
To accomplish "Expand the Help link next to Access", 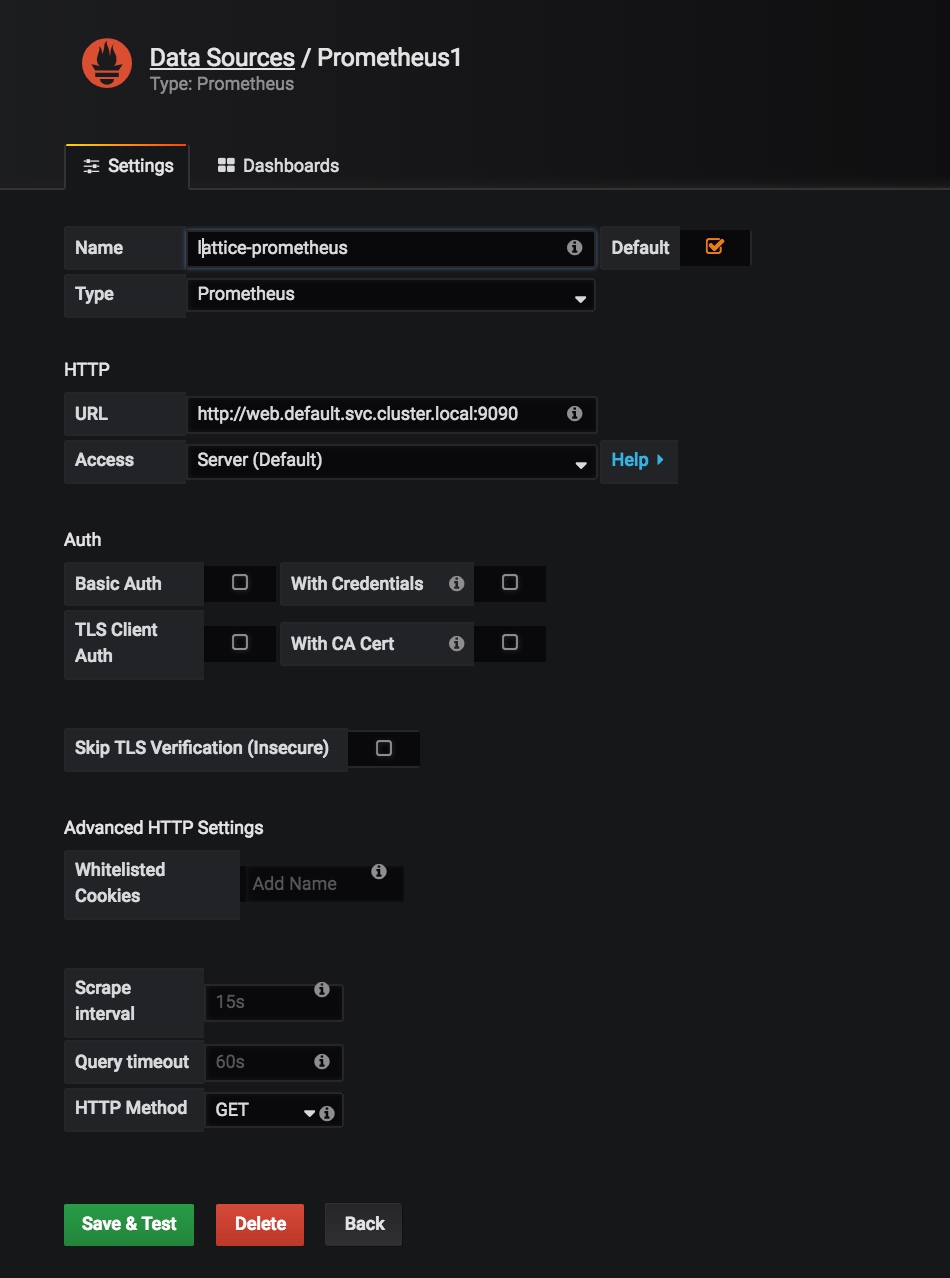I will tap(638, 460).
